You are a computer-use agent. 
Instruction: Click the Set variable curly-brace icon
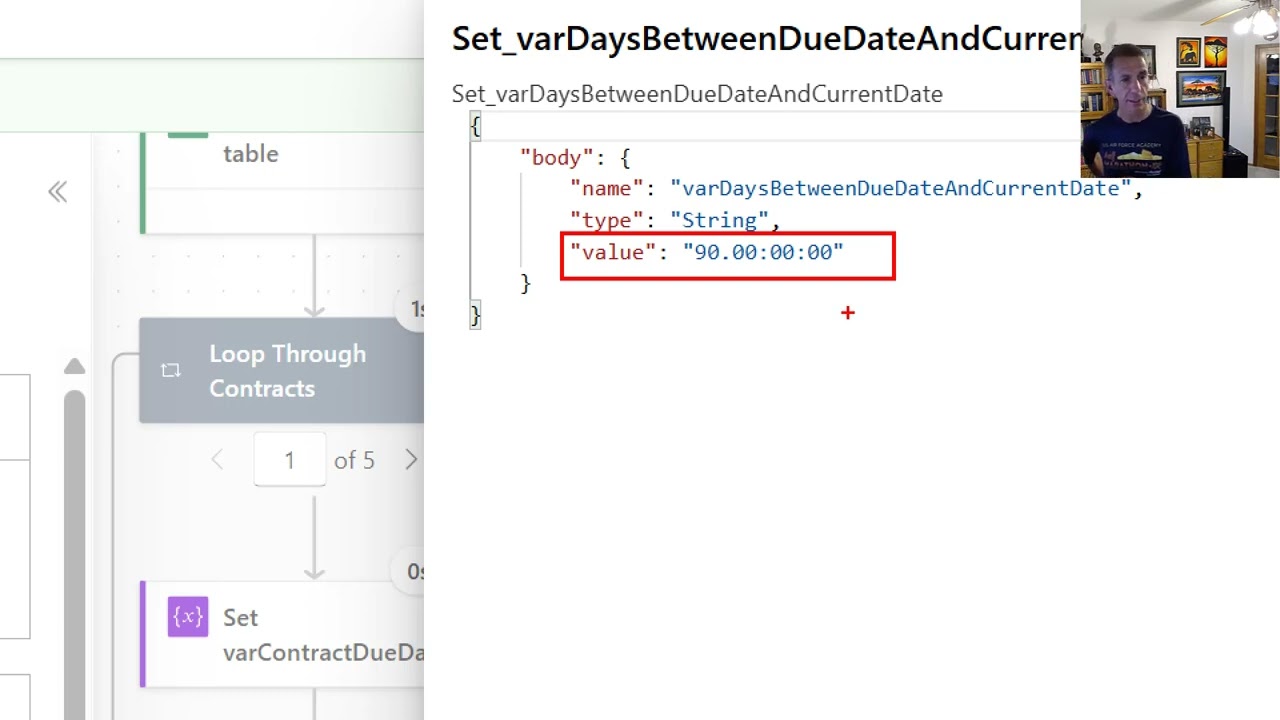(188, 617)
